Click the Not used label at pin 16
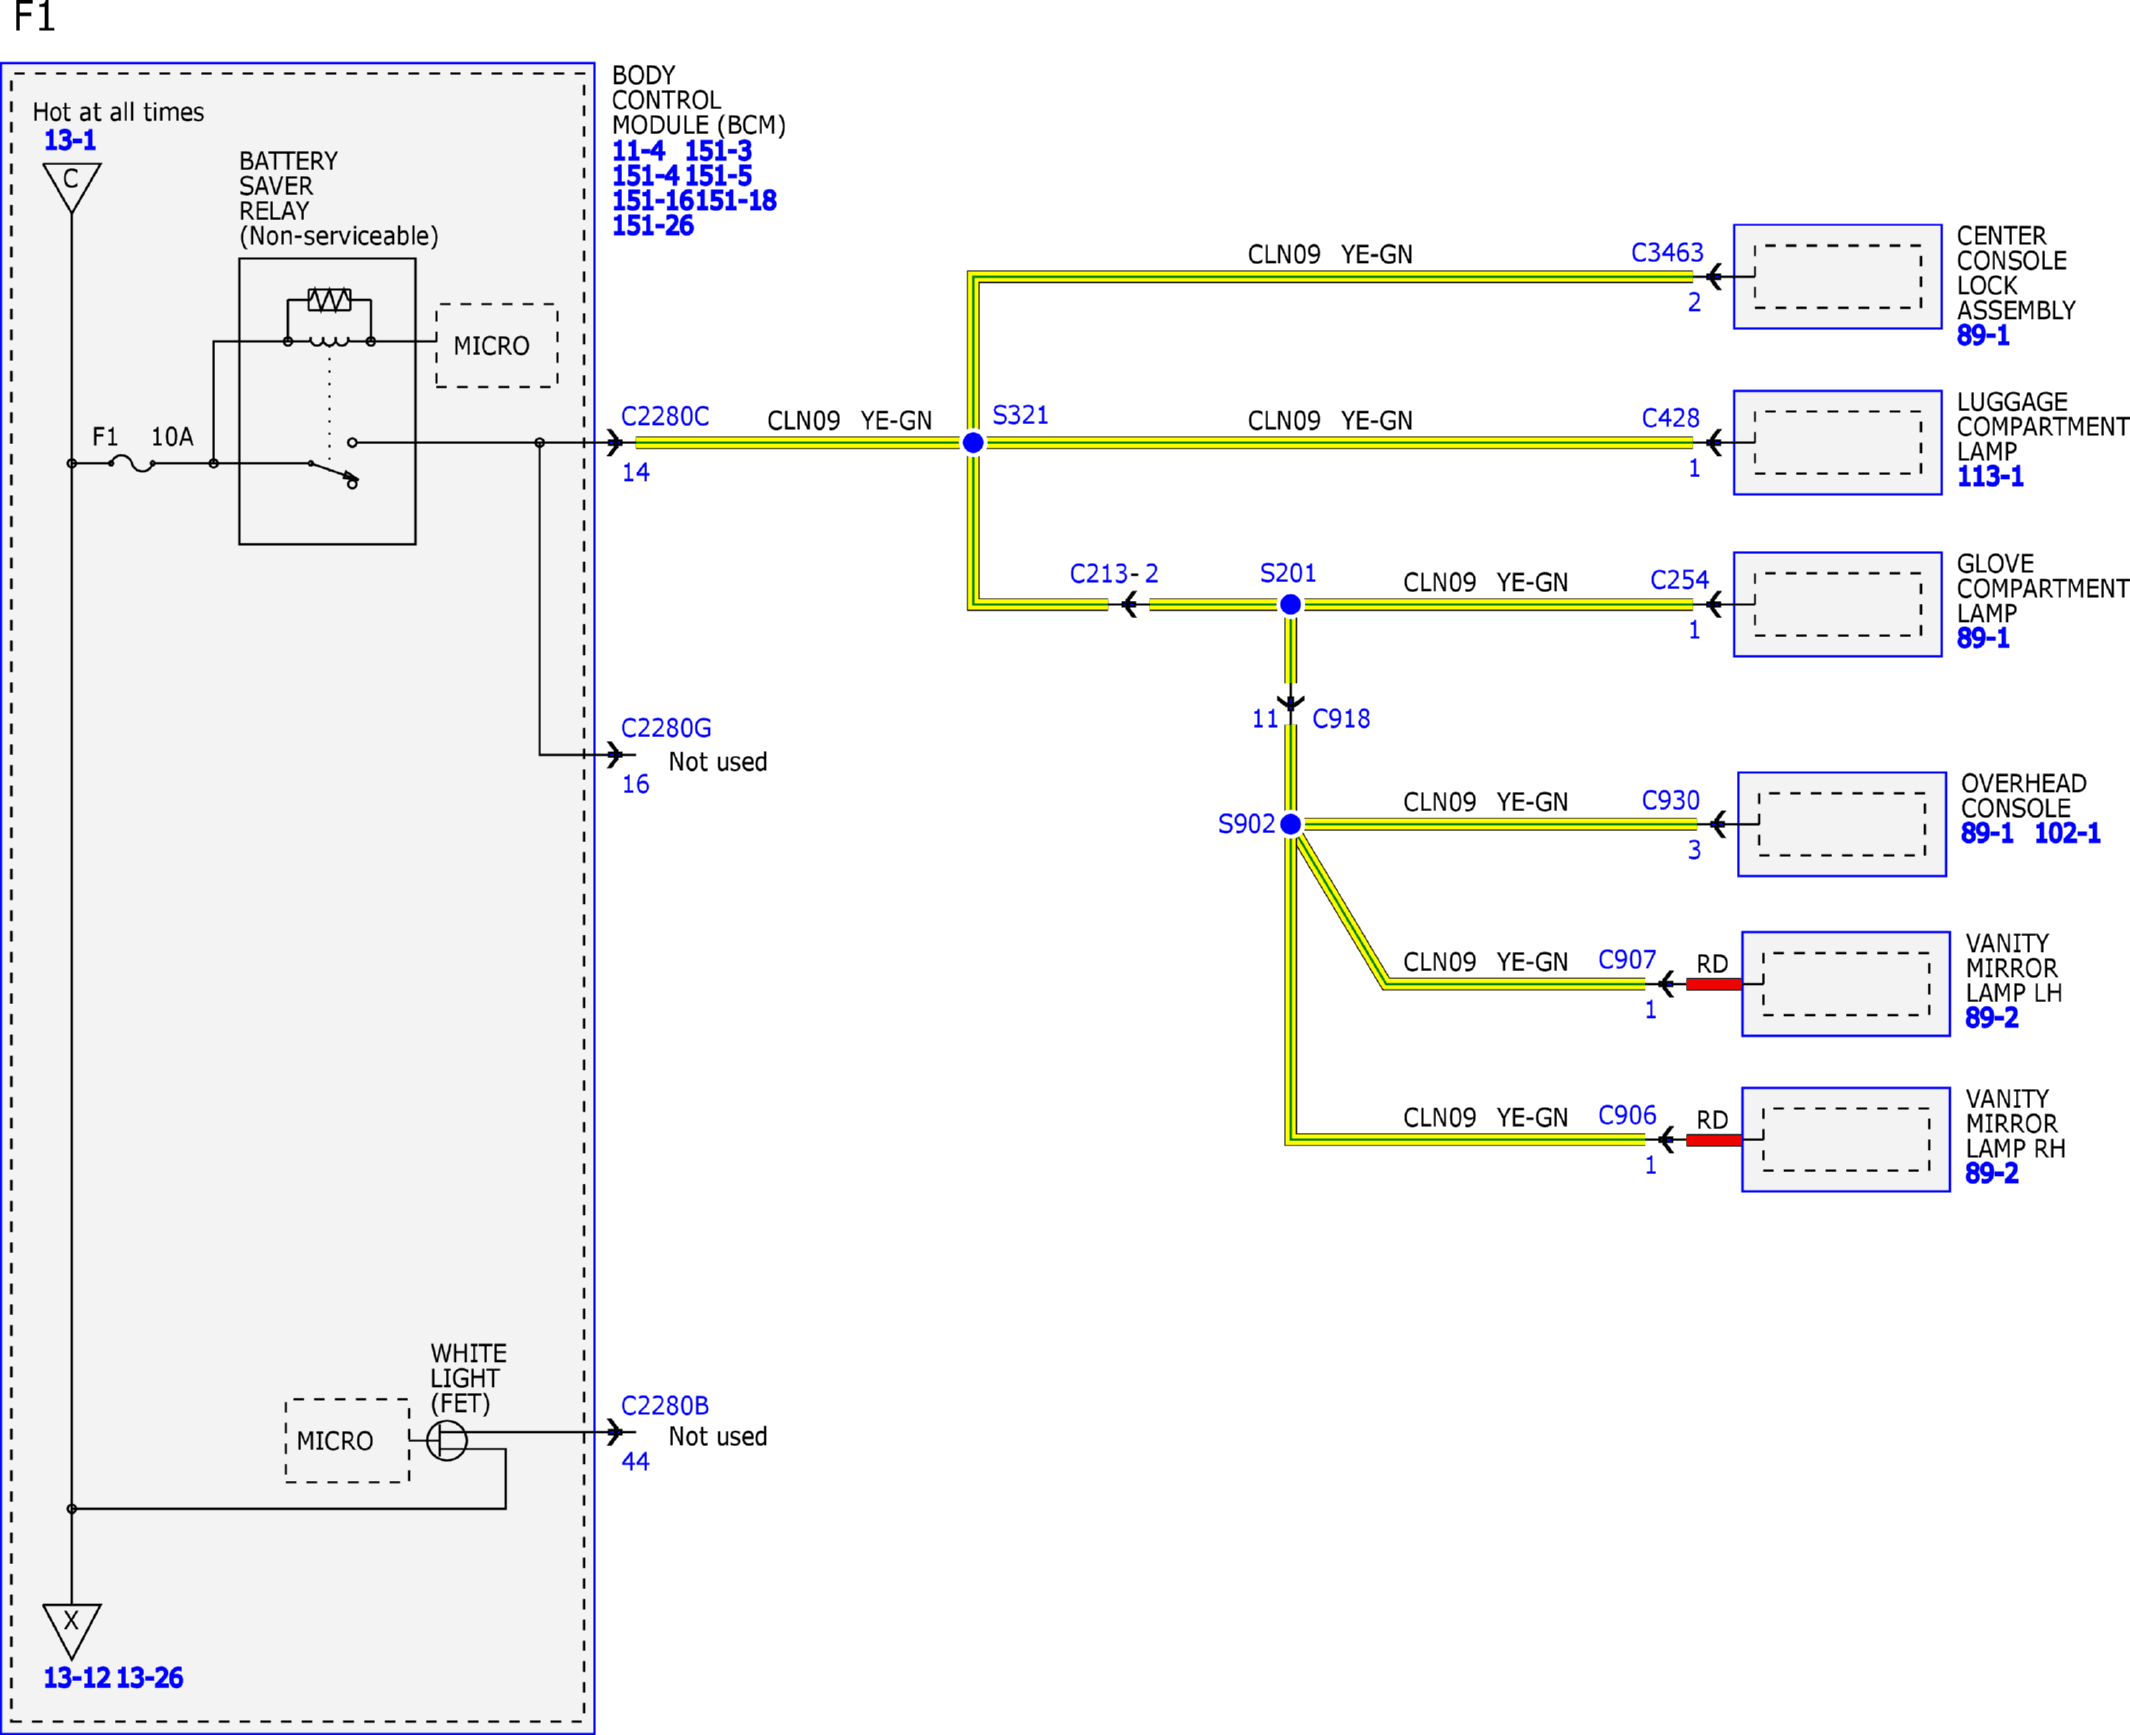 (718, 762)
